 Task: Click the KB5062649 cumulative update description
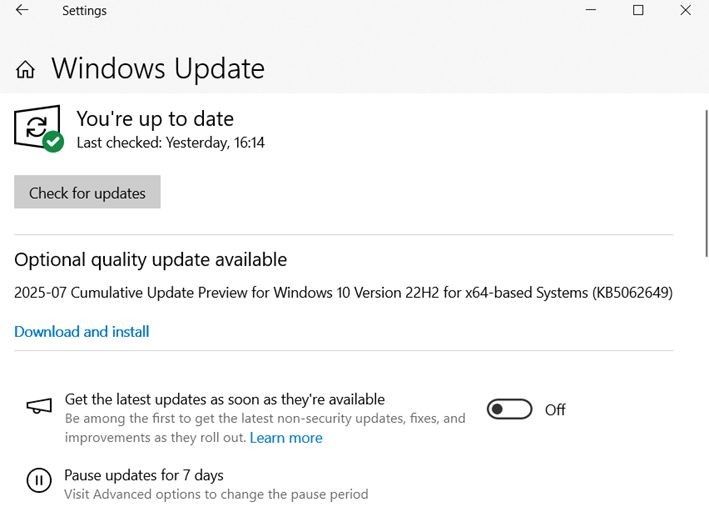coord(343,293)
